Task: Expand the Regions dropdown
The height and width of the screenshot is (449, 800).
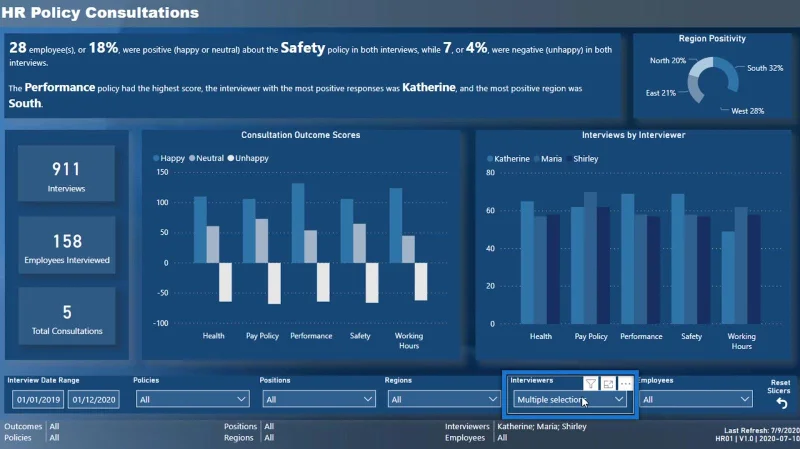Action: tap(443, 399)
